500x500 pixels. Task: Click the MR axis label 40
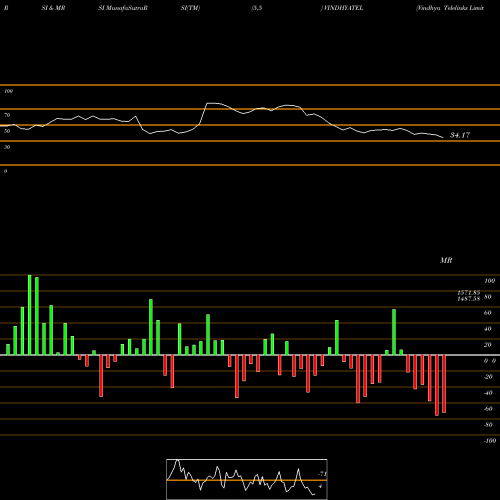click(488, 329)
